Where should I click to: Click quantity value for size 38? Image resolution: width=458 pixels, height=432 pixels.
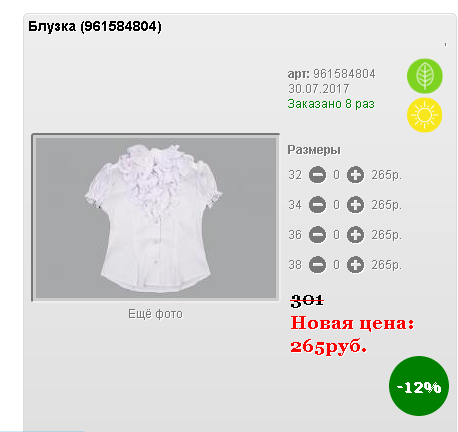pos(336,265)
